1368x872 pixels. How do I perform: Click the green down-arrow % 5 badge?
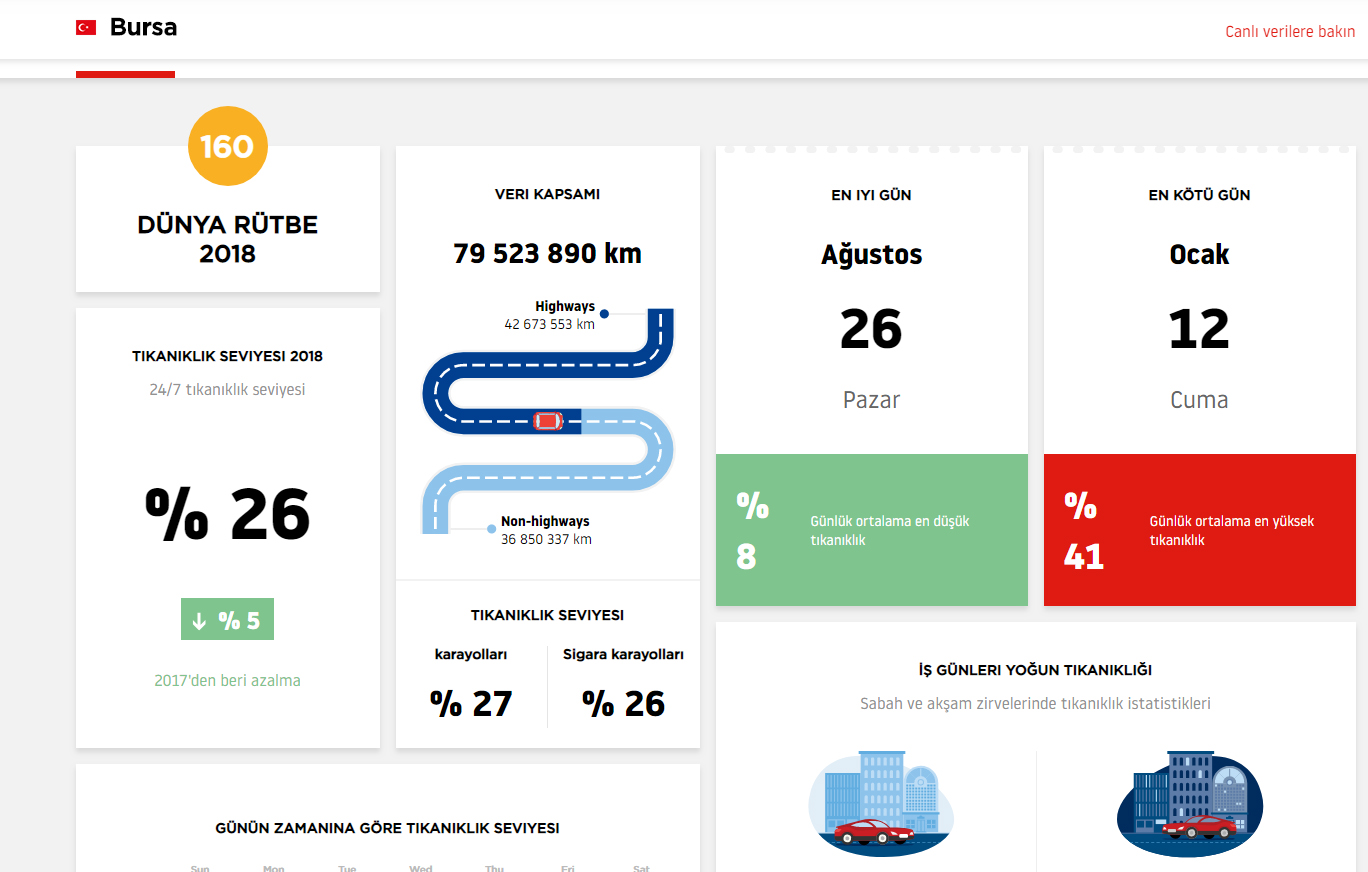pos(227,620)
